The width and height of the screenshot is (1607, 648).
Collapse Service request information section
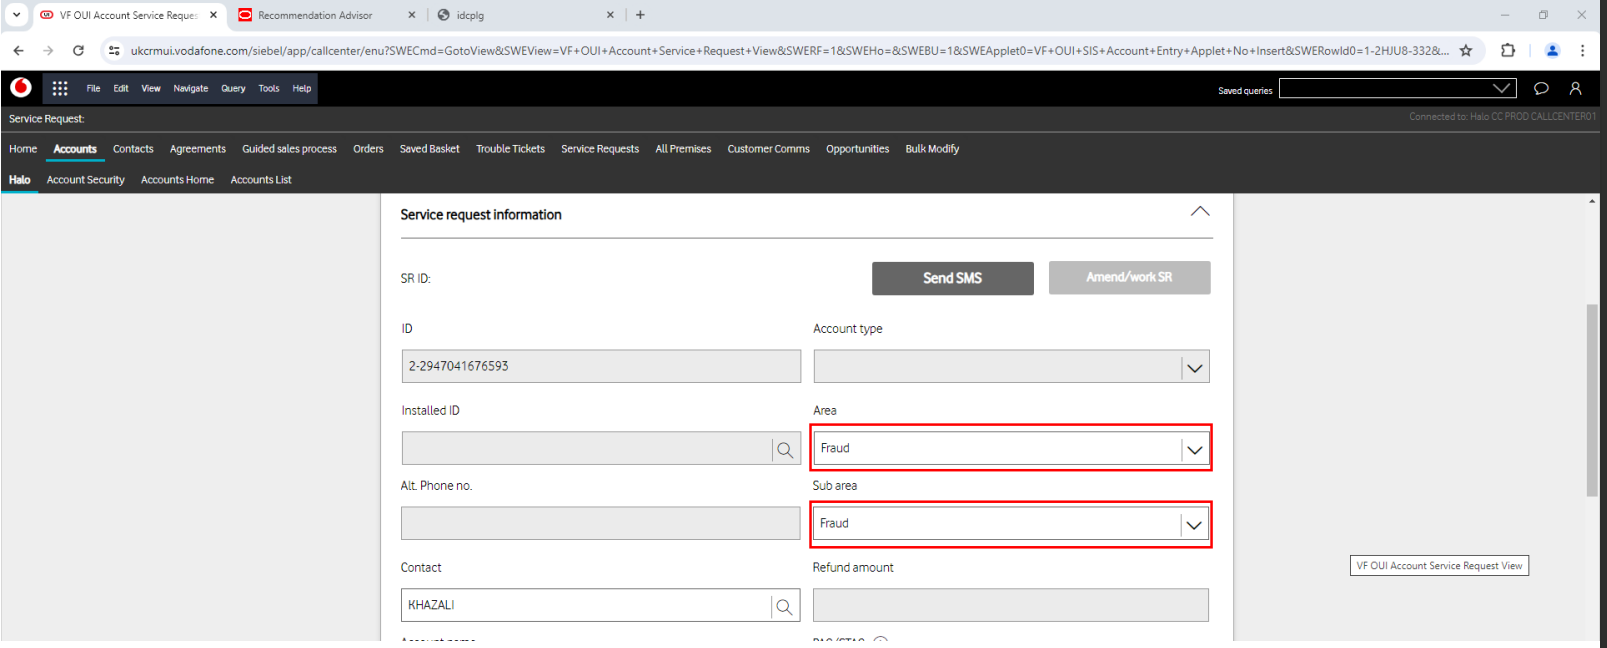(x=1200, y=212)
